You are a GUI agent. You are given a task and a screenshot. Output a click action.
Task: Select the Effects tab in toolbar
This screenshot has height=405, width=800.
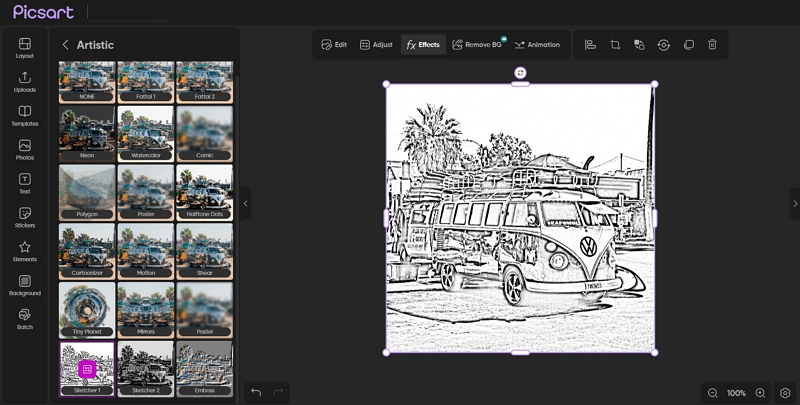(x=423, y=45)
